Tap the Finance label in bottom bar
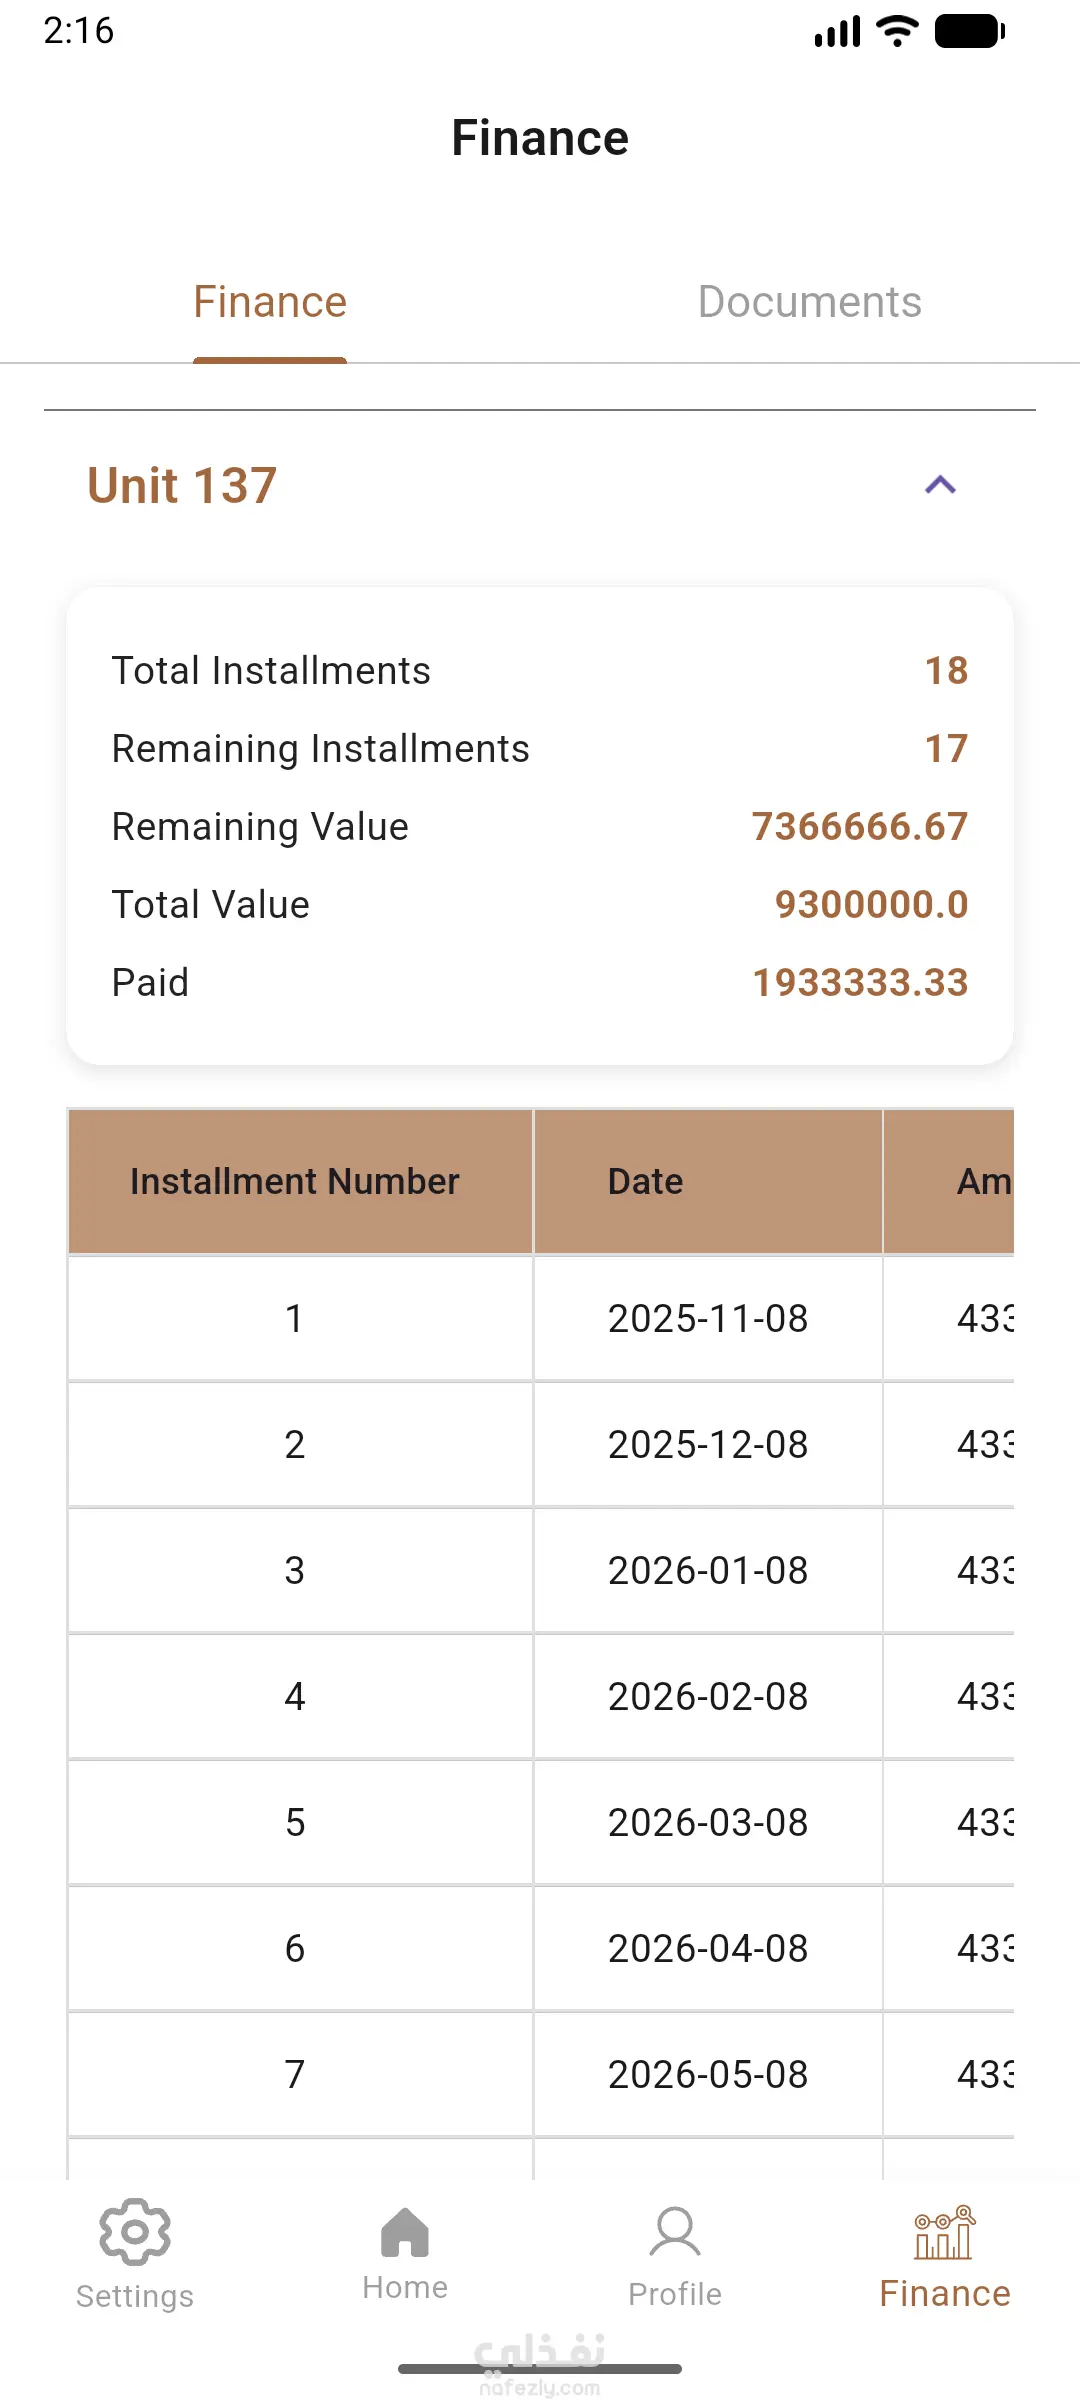Image resolution: width=1080 pixels, height=2400 pixels. point(945,2293)
